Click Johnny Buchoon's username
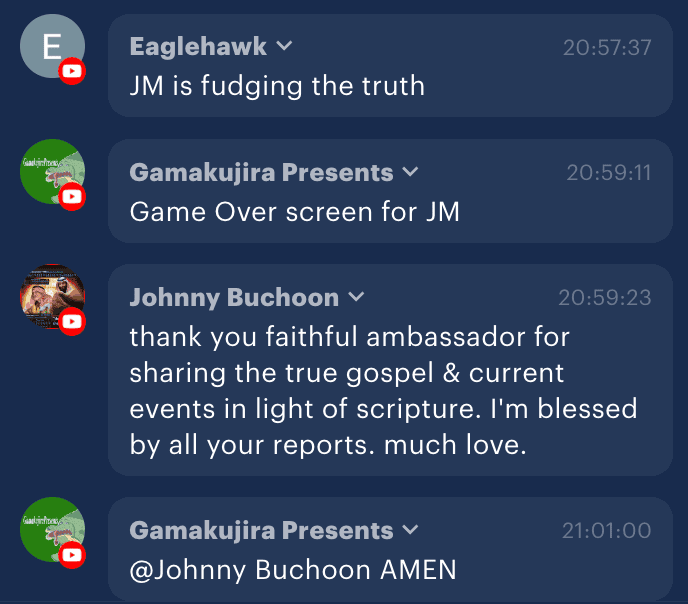The width and height of the screenshot is (688, 604). pos(234,298)
